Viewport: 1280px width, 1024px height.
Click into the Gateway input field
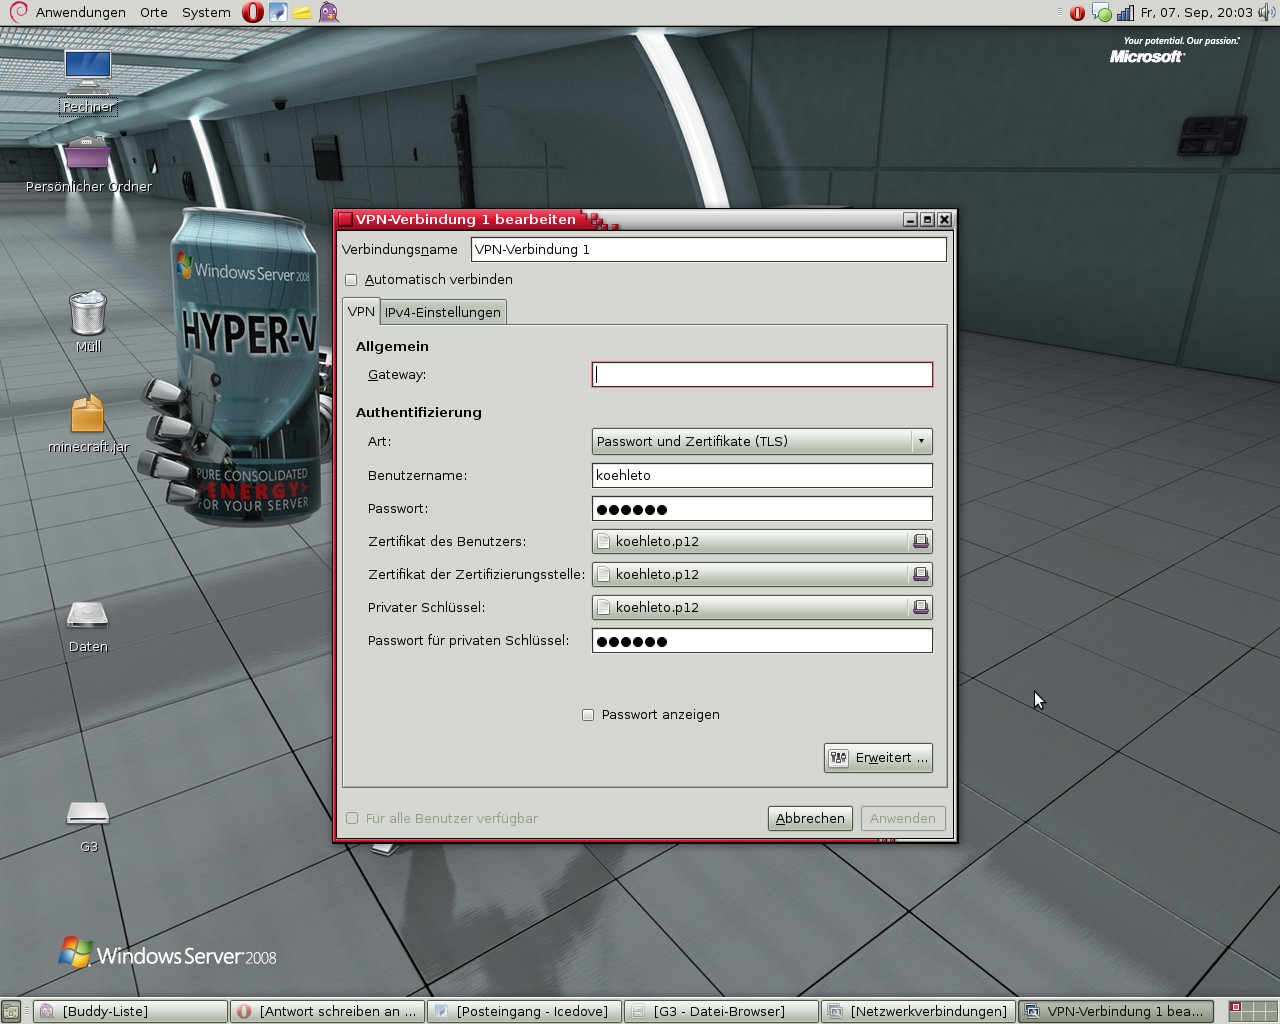761,375
